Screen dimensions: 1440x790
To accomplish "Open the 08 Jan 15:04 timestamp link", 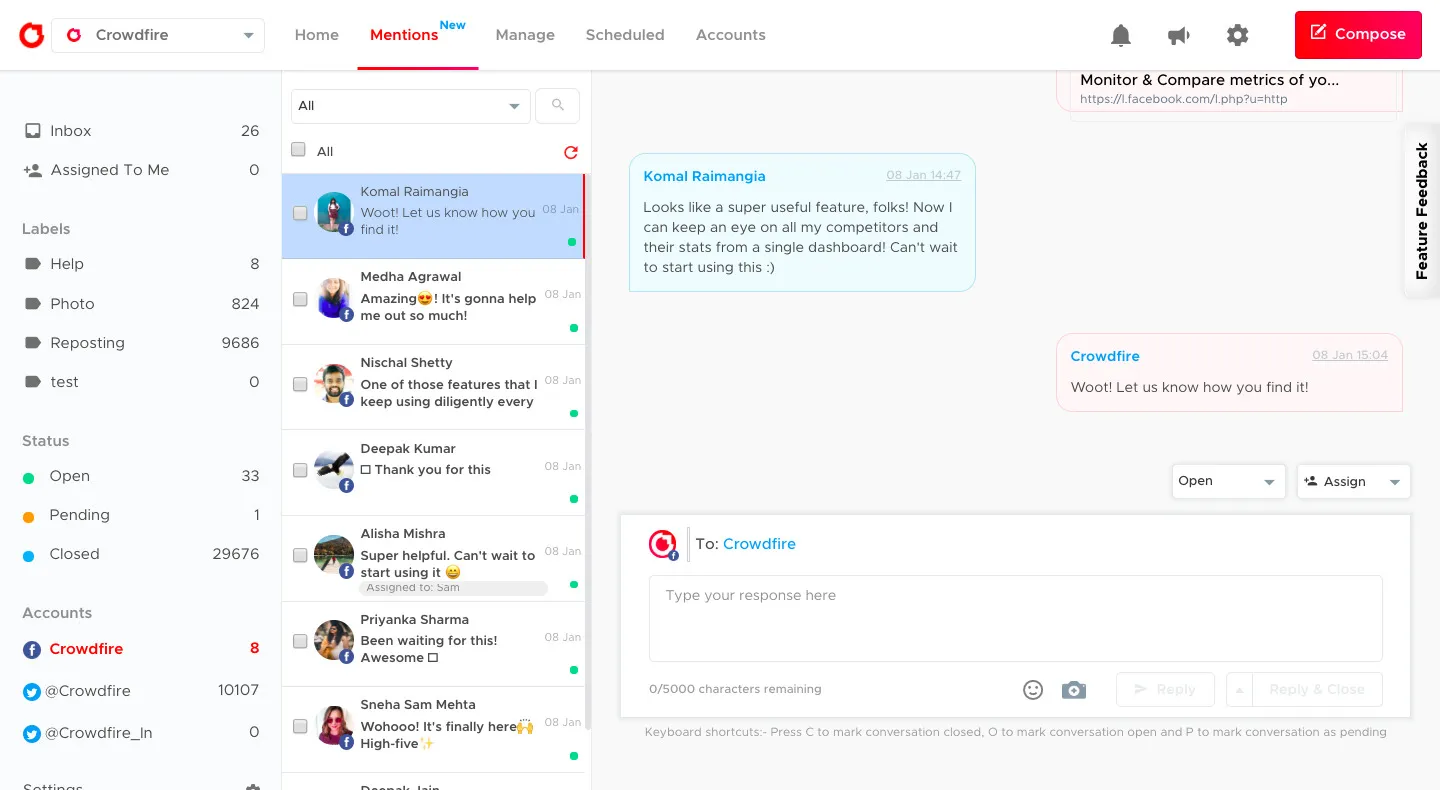I will 1350,355.
